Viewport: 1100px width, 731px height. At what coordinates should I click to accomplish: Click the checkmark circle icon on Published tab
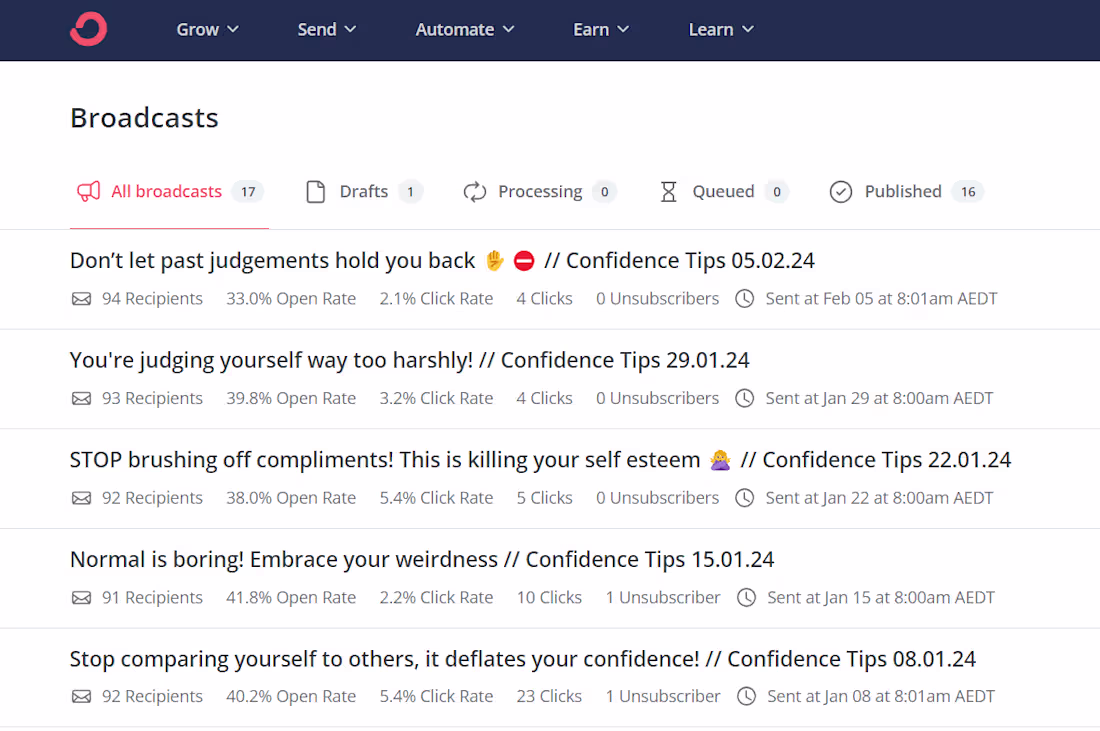[x=840, y=191]
